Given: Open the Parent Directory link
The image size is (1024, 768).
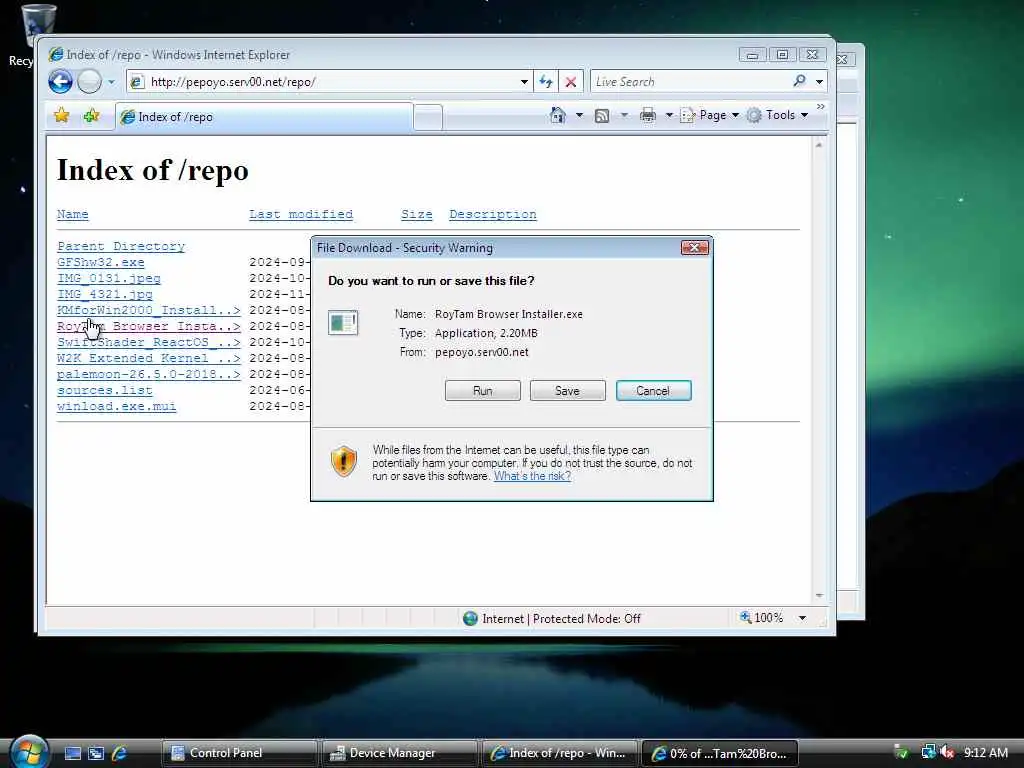Looking at the screenshot, I should [x=121, y=246].
